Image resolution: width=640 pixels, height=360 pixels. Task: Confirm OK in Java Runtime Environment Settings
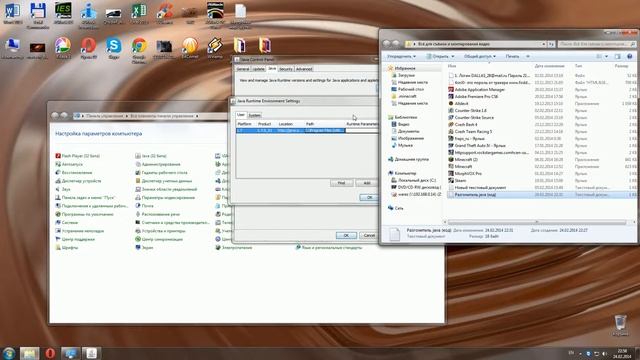click(x=369, y=198)
